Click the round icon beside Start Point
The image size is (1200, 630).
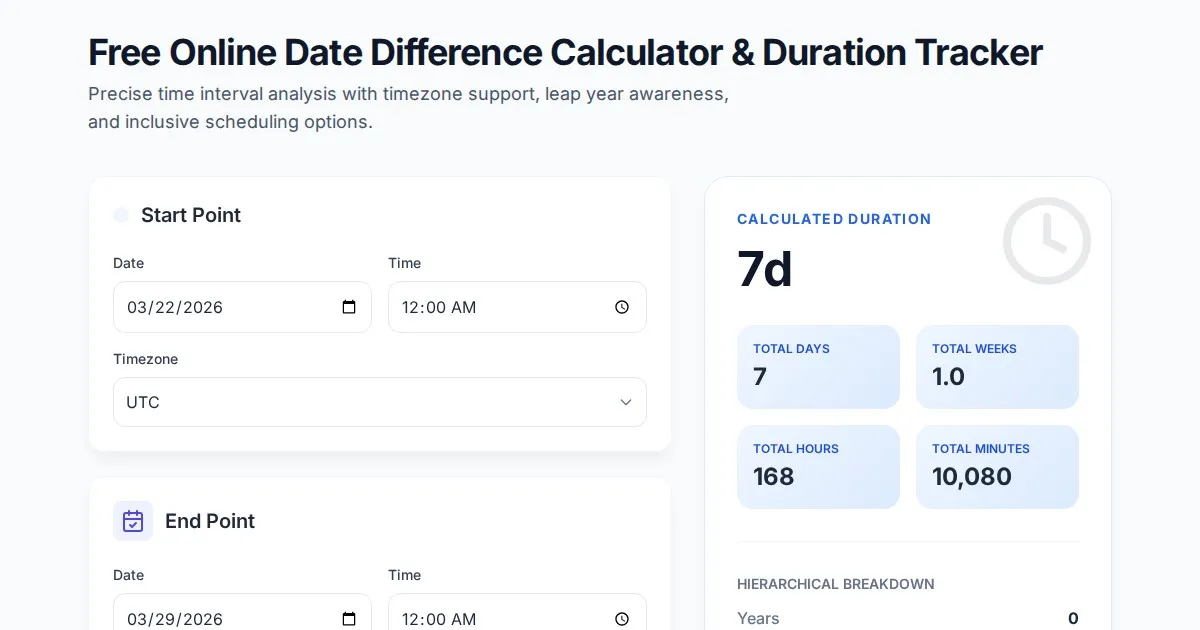pos(121,215)
